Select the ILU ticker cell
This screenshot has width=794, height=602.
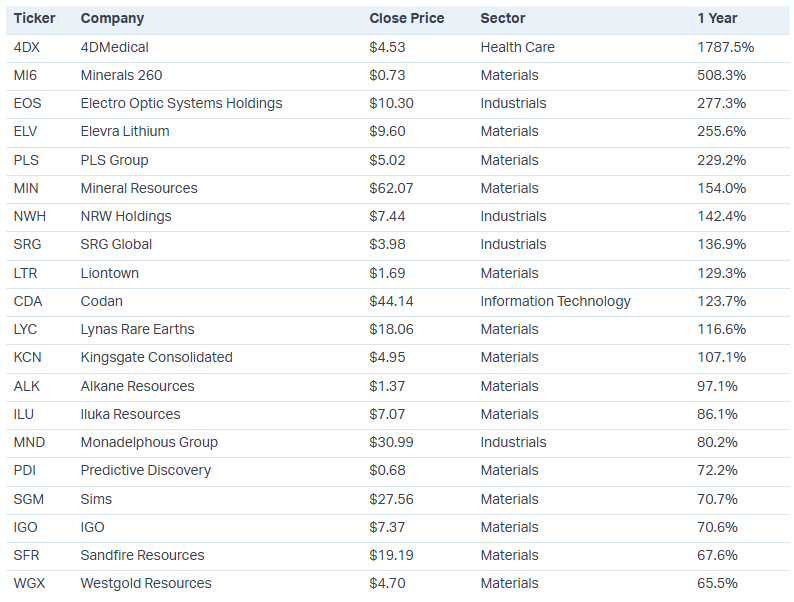24,414
